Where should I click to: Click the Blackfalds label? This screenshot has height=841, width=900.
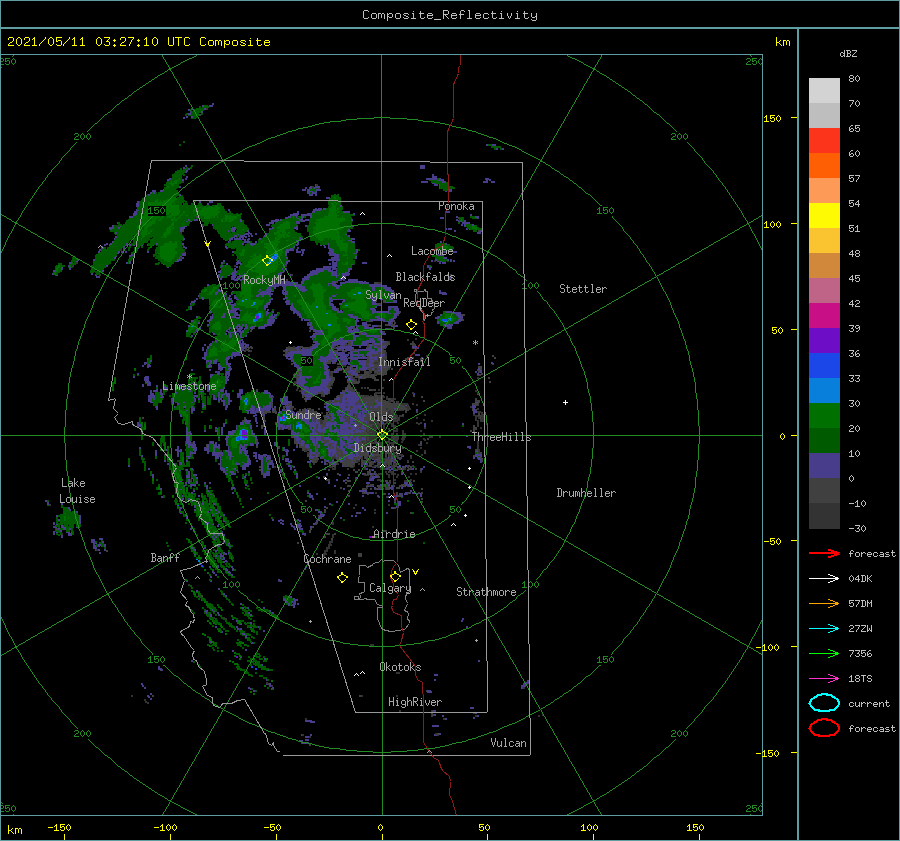click(425, 277)
